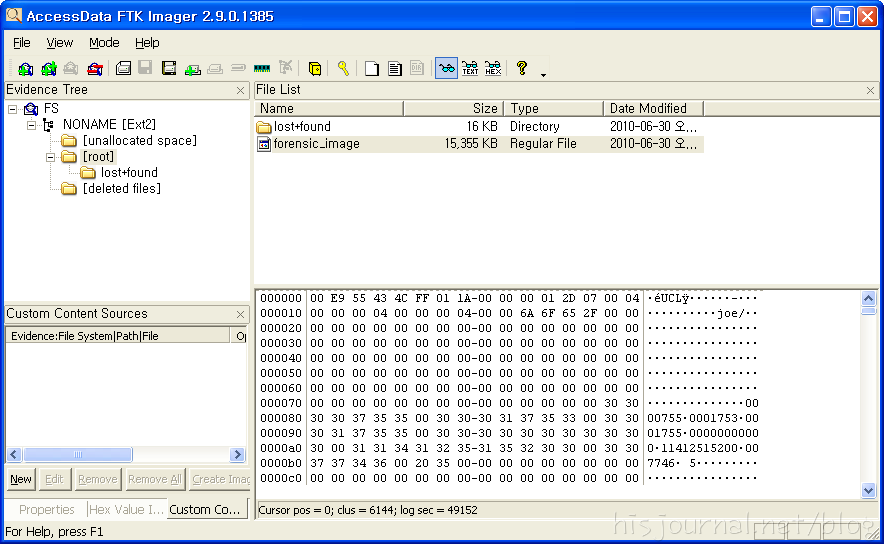
Task: Click the 15,355 KB size cell
Action: coord(471,144)
